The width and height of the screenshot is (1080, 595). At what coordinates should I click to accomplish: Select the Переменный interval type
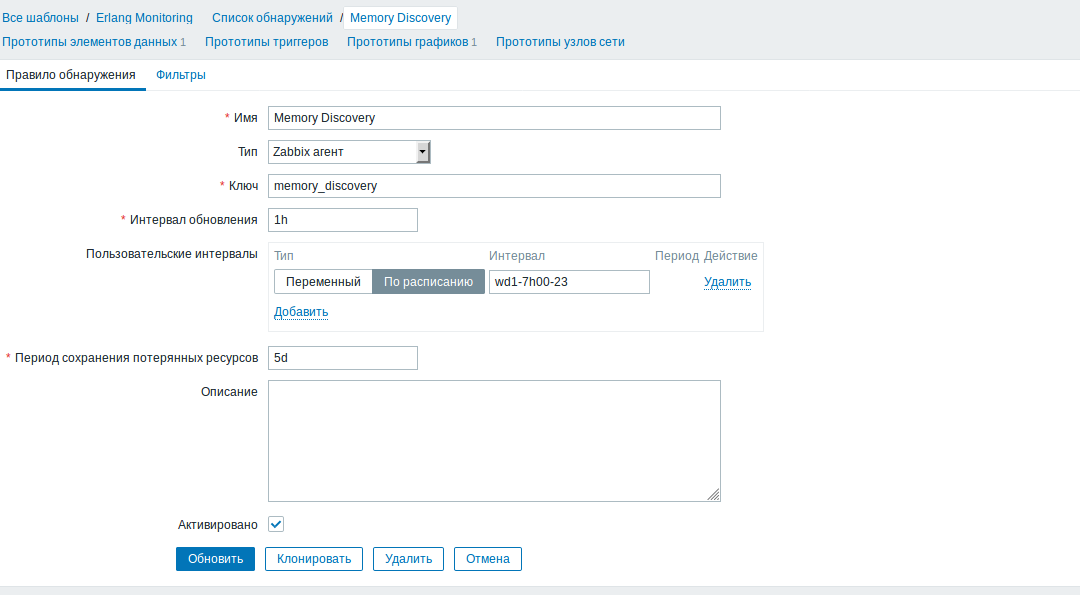click(x=323, y=282)
